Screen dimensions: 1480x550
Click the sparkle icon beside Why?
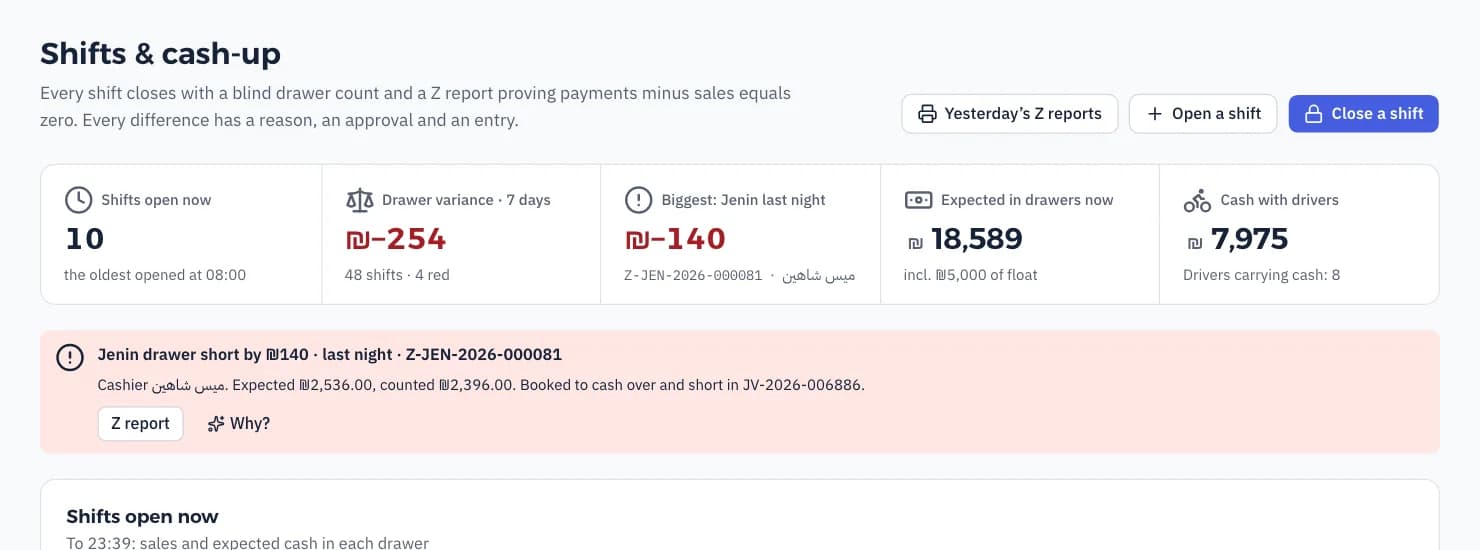(x=215, y=424)
